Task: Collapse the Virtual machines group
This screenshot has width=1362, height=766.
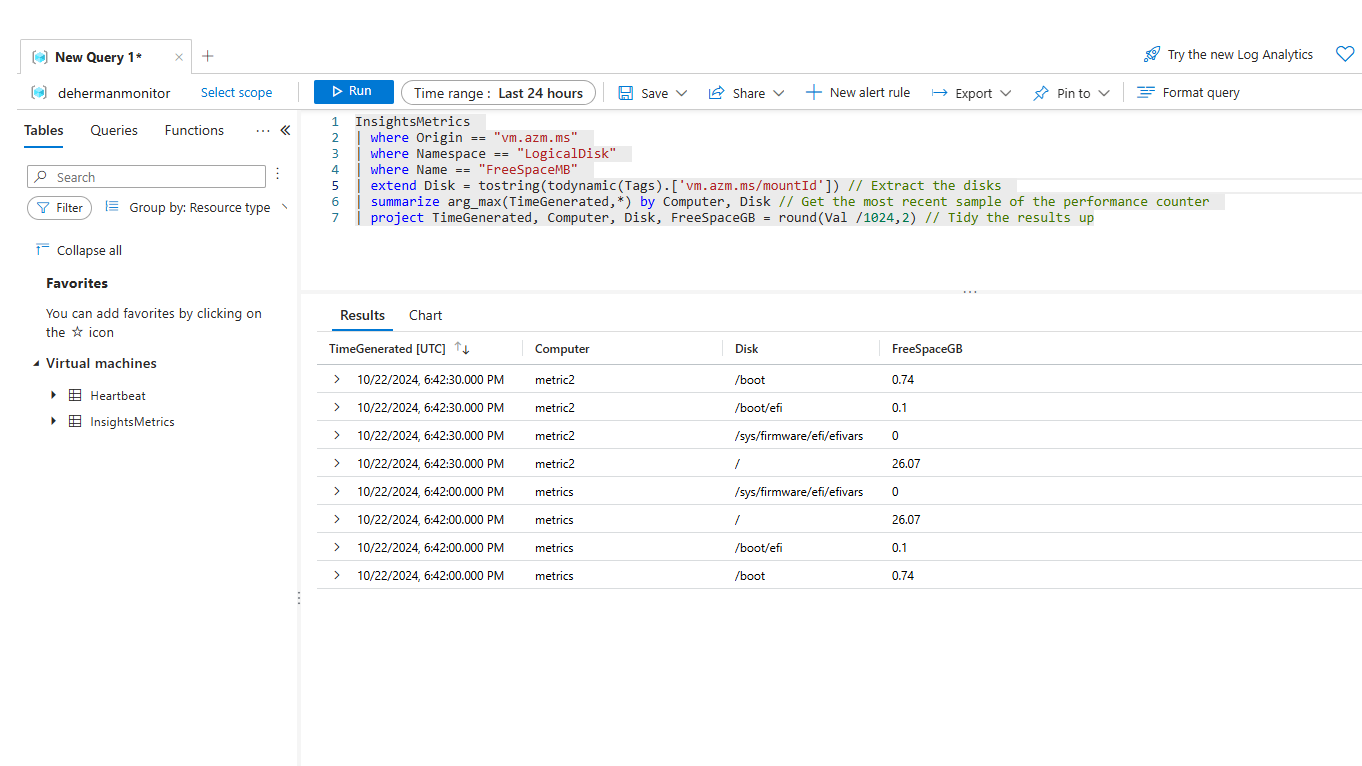Action: tap(37, 364)
